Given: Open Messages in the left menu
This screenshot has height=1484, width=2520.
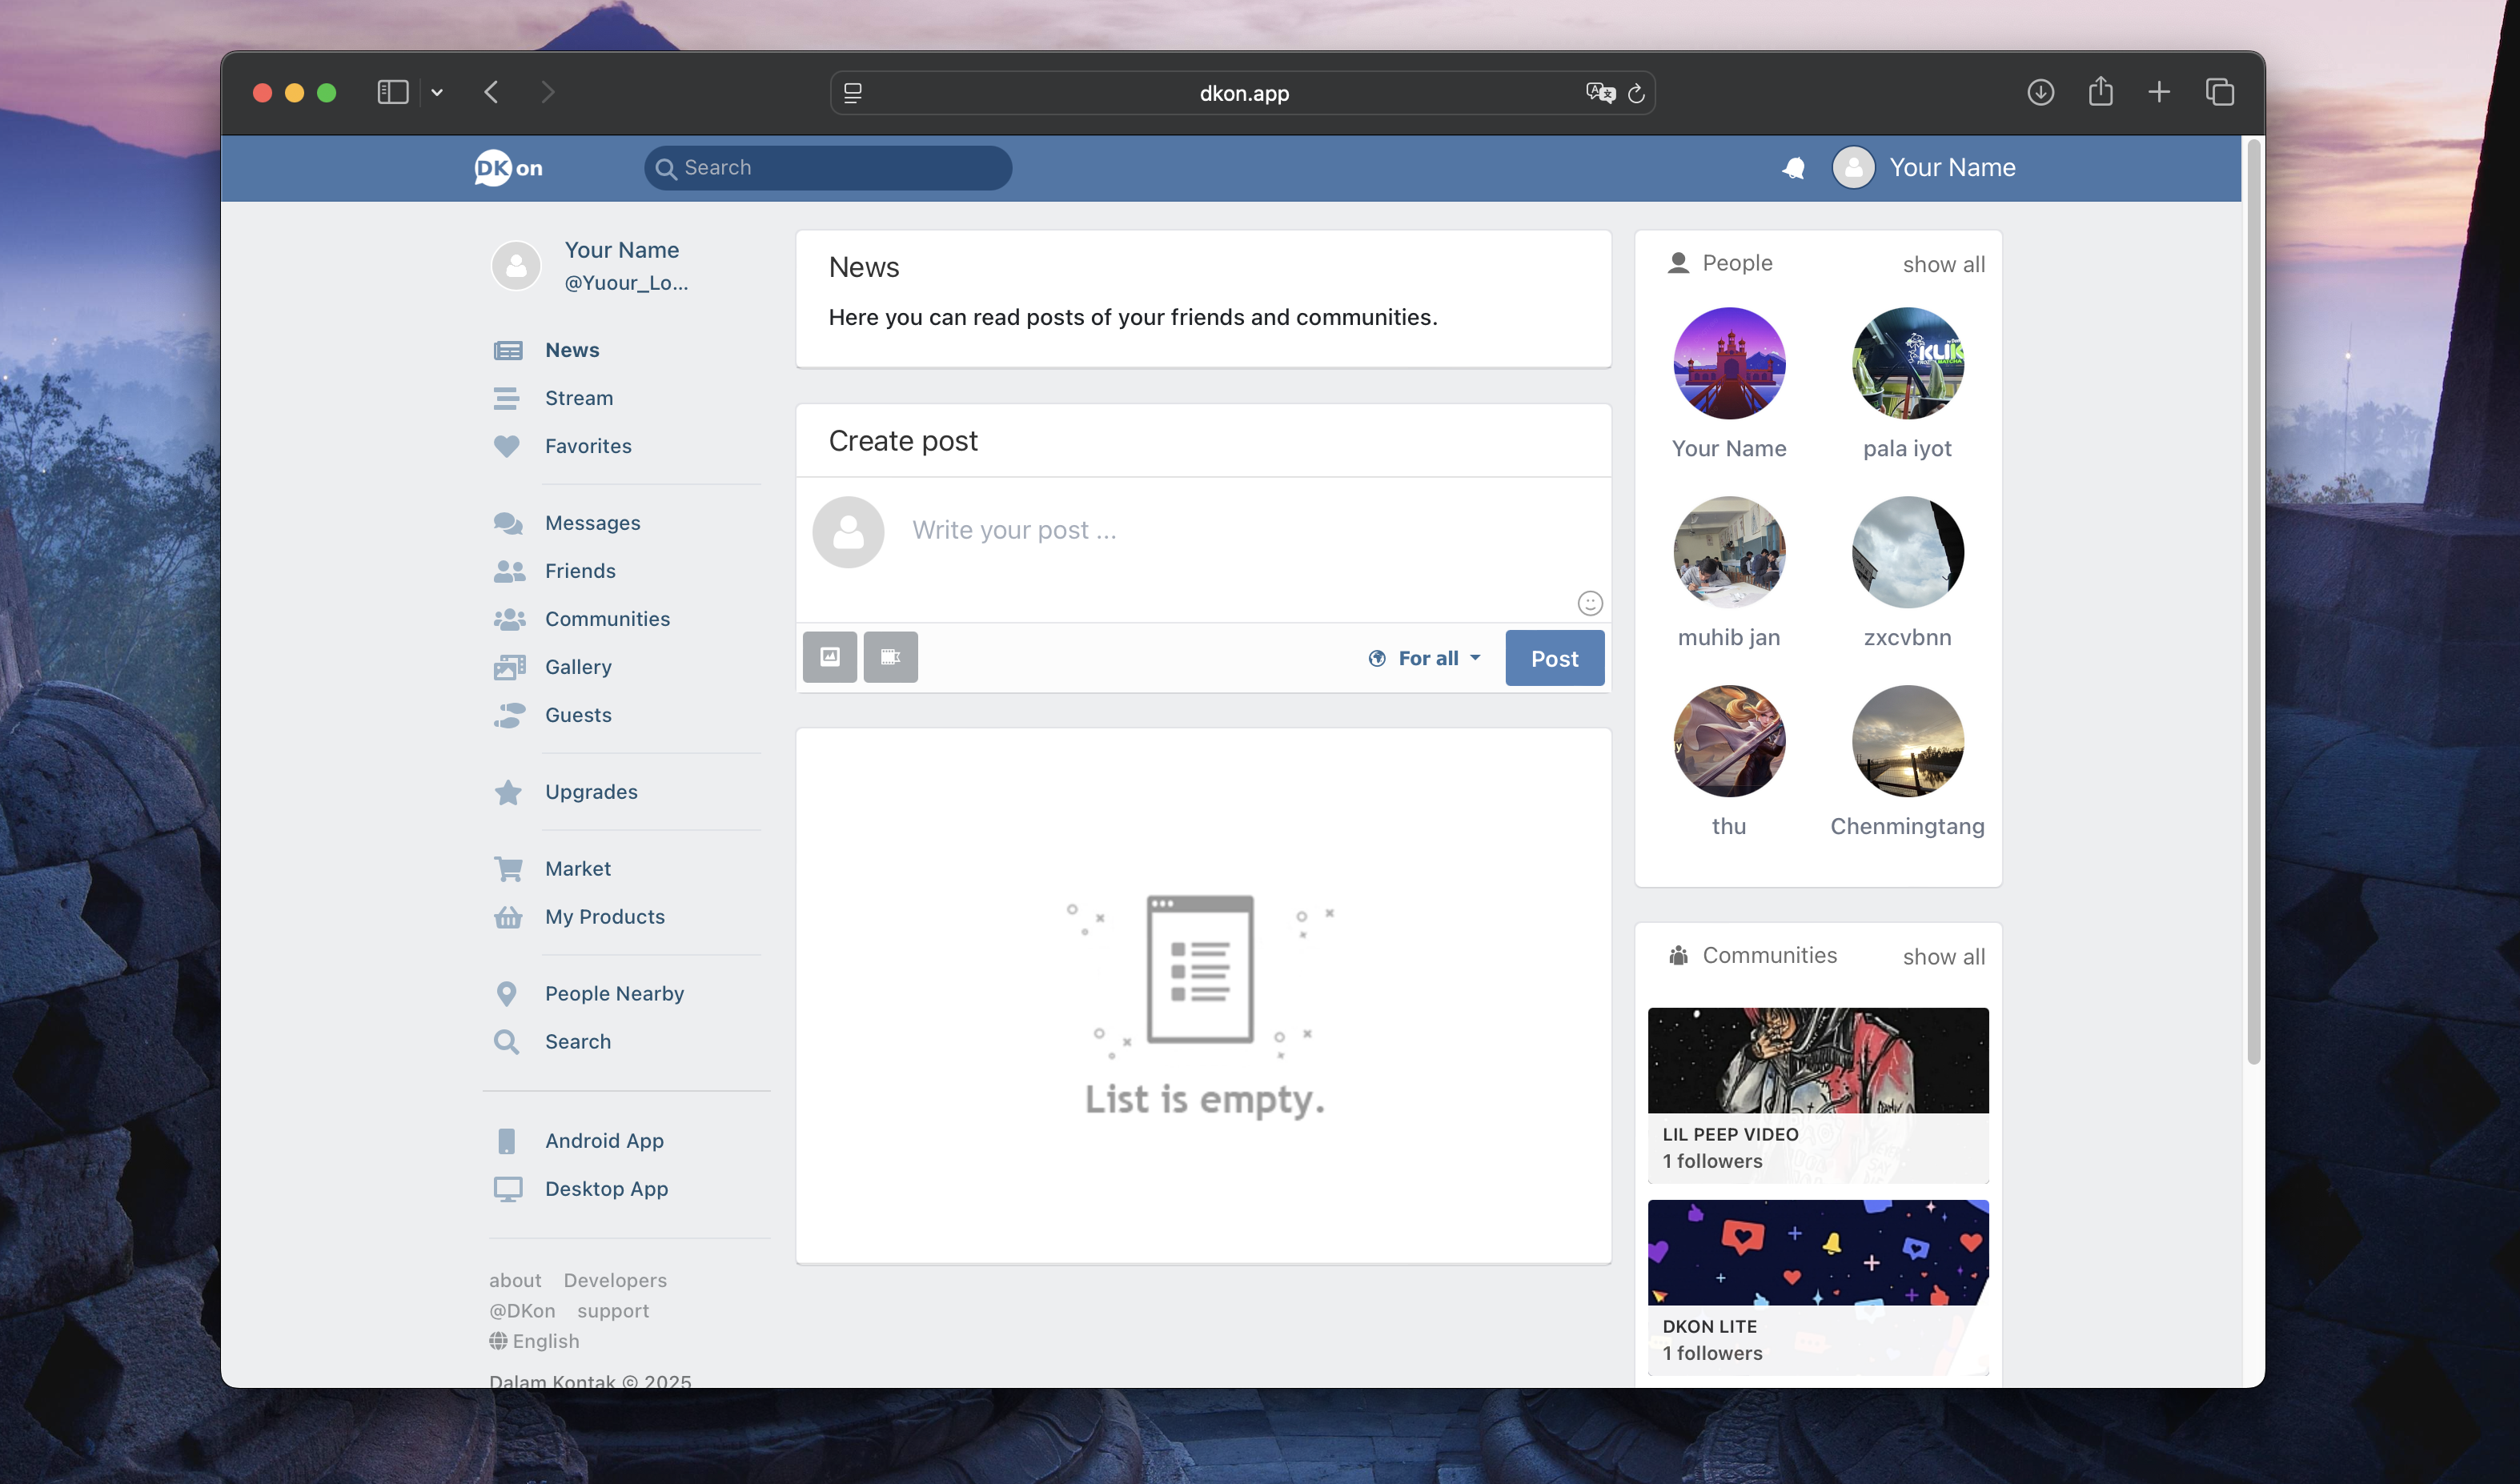Looking at the screenshot, I should [x=592, y=523].
